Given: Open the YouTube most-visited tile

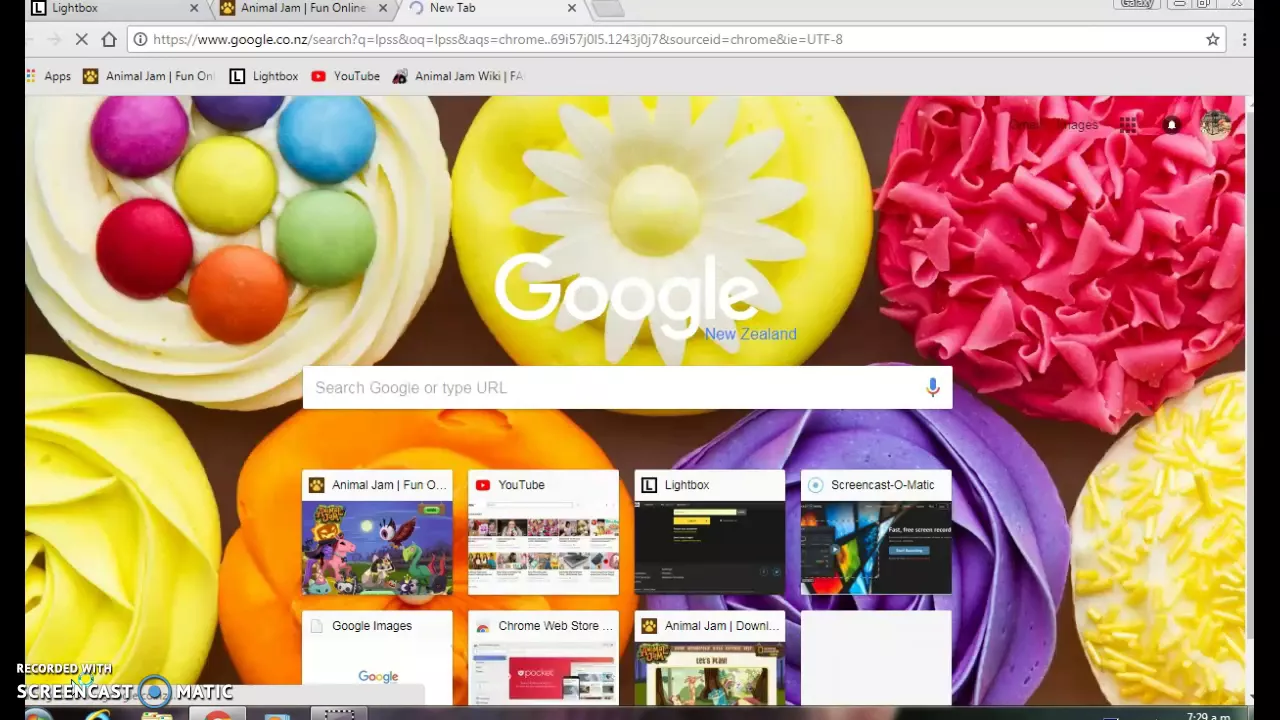Looking at the screenshot, I should click(543, 533).
